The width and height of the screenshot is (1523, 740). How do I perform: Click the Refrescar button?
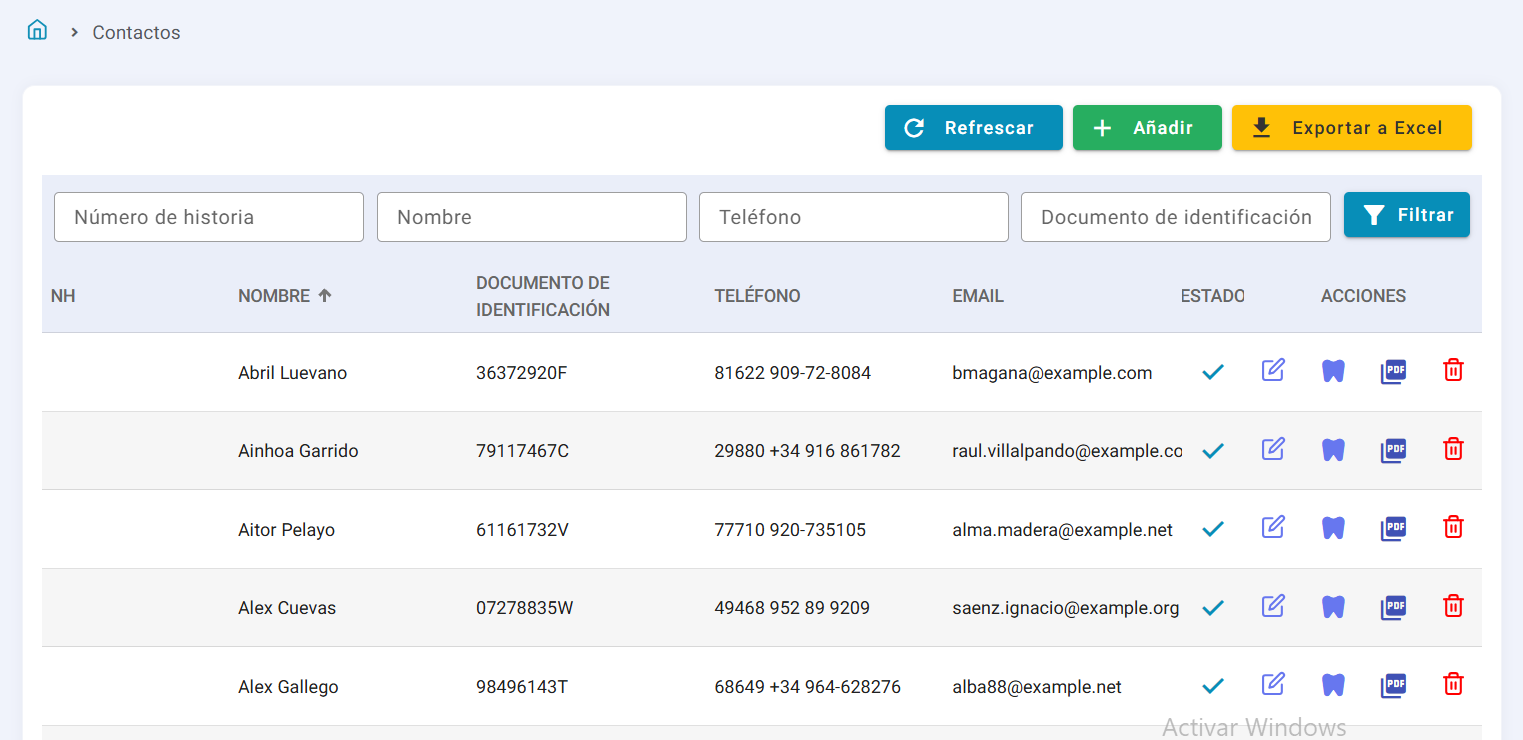click(x=973, y=128)
